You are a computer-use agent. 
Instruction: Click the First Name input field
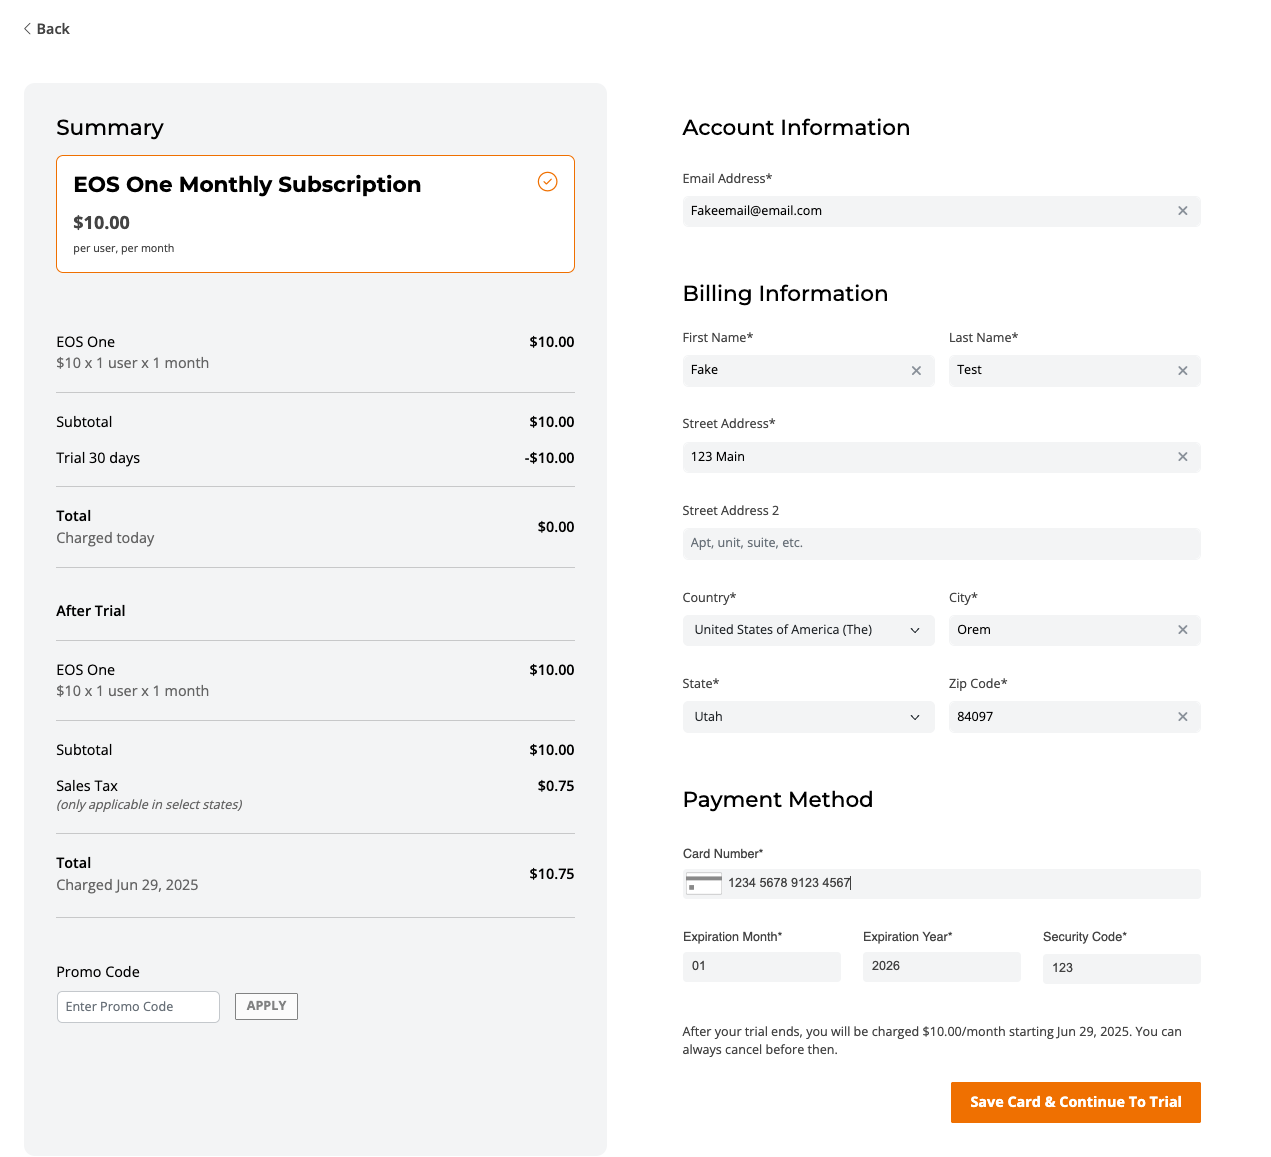[808, 371]
